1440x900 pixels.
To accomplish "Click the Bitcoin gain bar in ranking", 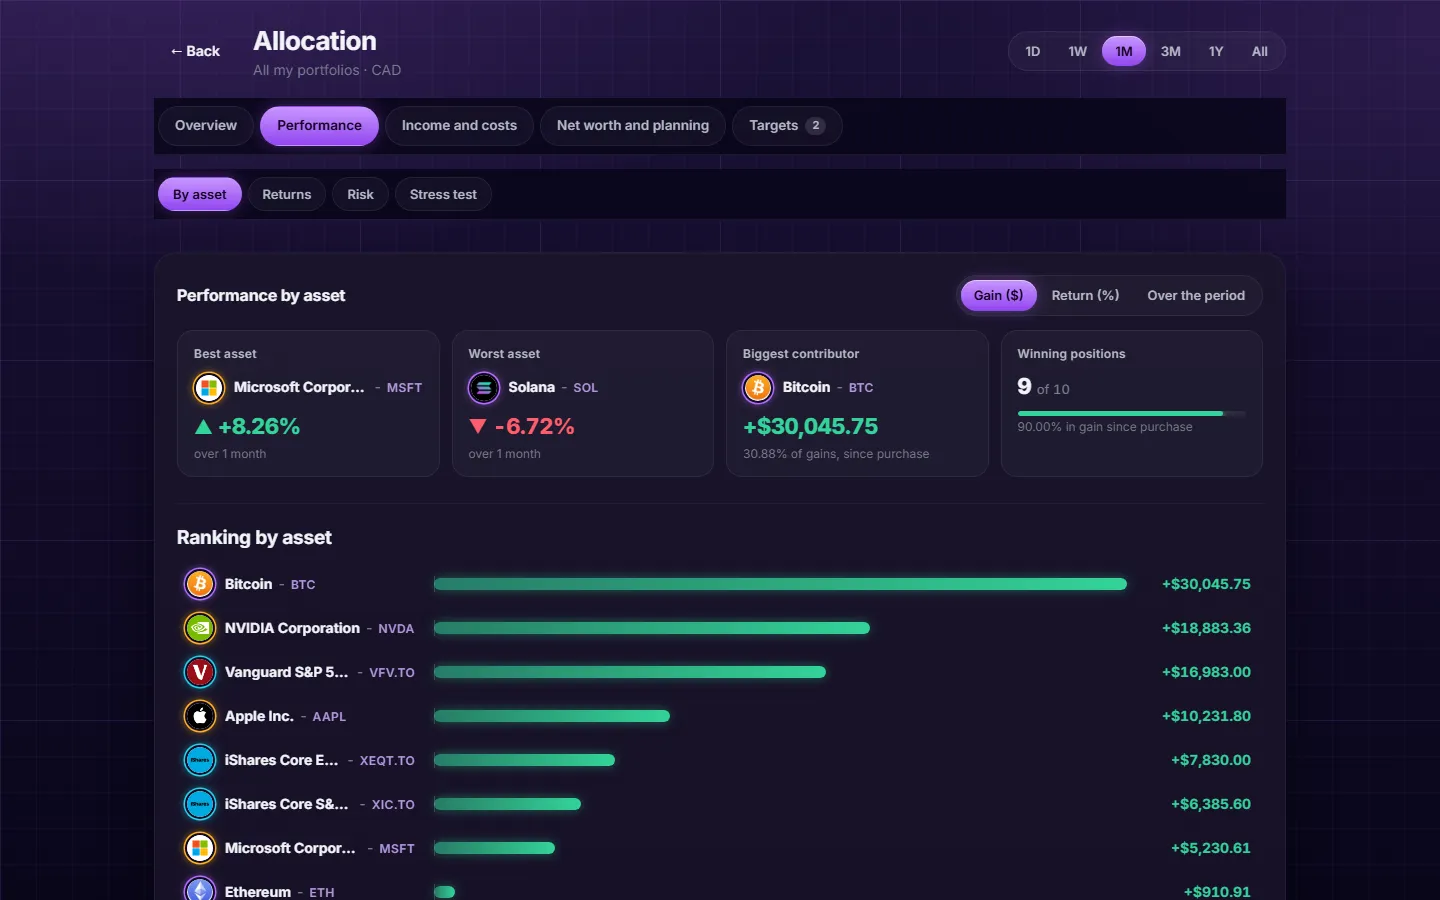I will coord(780,584).
